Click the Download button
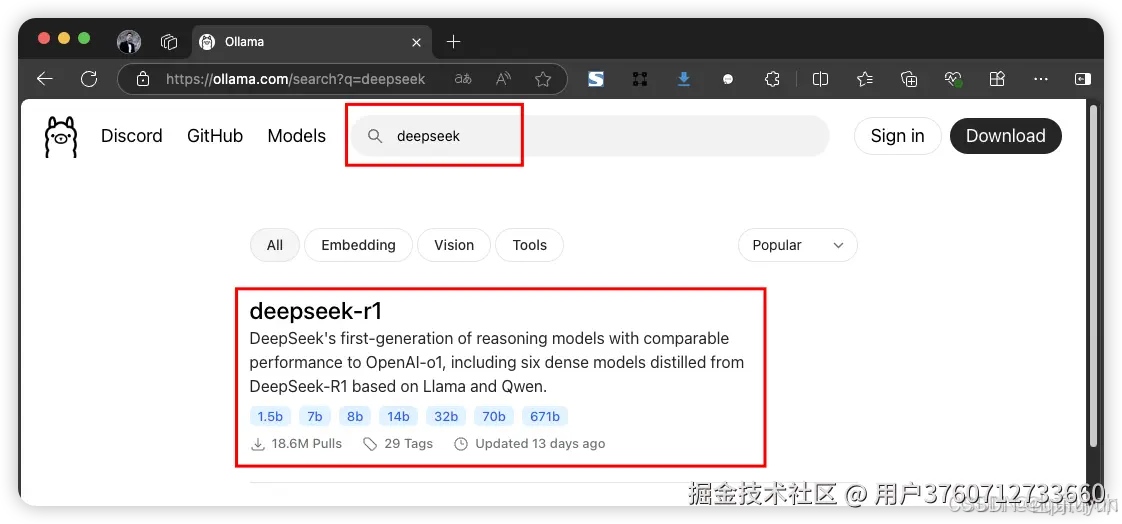Image resolution: width=1122 pixels, height=524 pixels. (x=1005, y=136)
